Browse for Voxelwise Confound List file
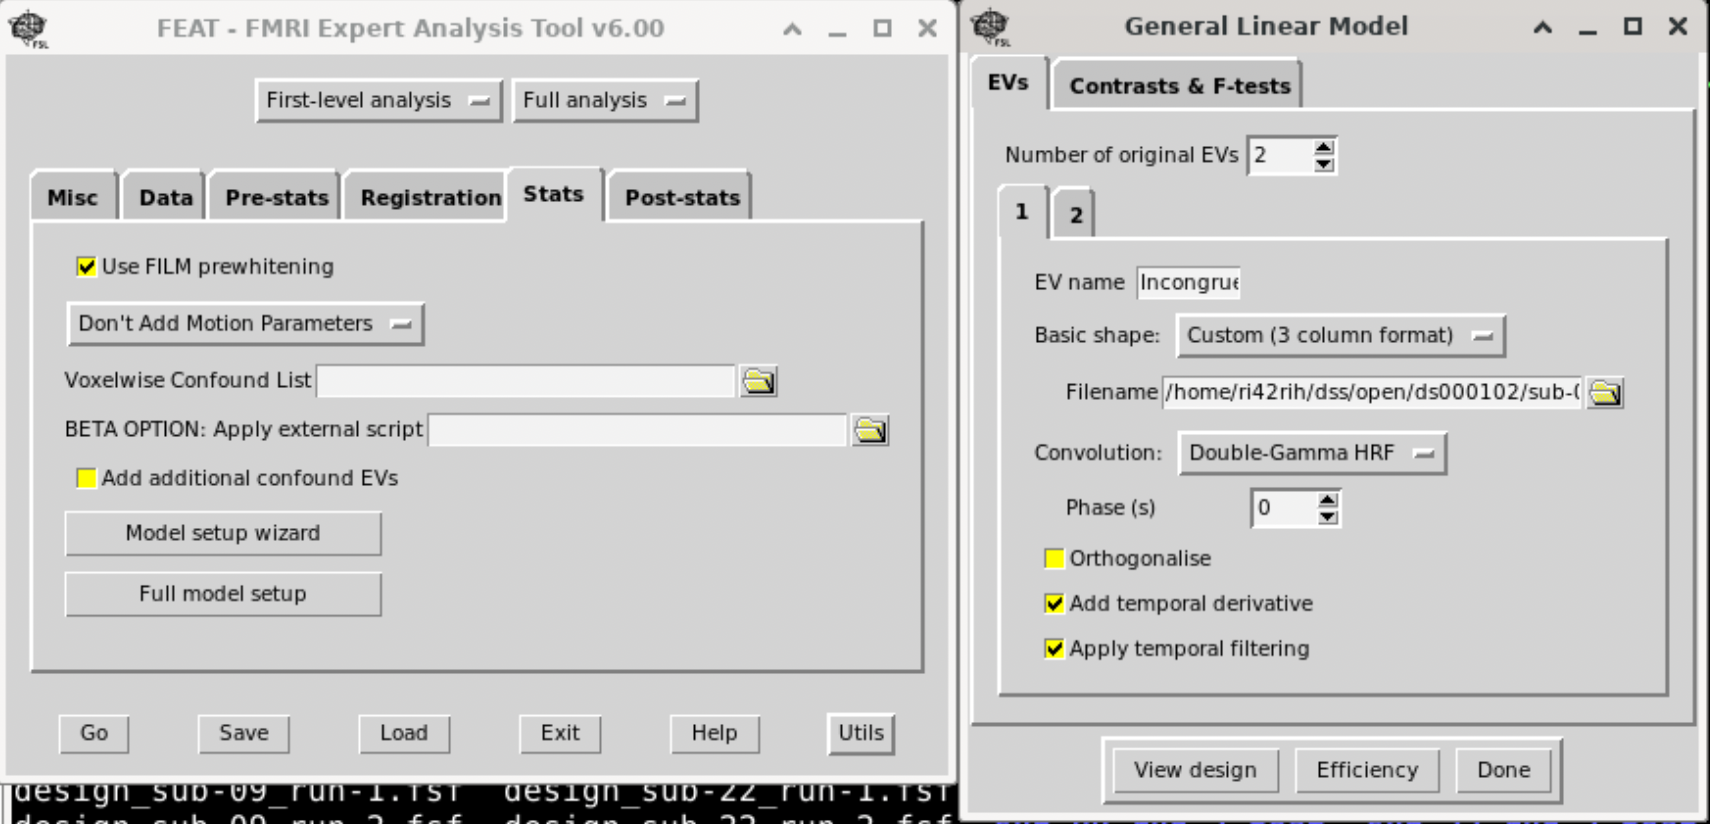This screenshot has width=1710, height=824. pyautogui.click(x=758, y=381)
